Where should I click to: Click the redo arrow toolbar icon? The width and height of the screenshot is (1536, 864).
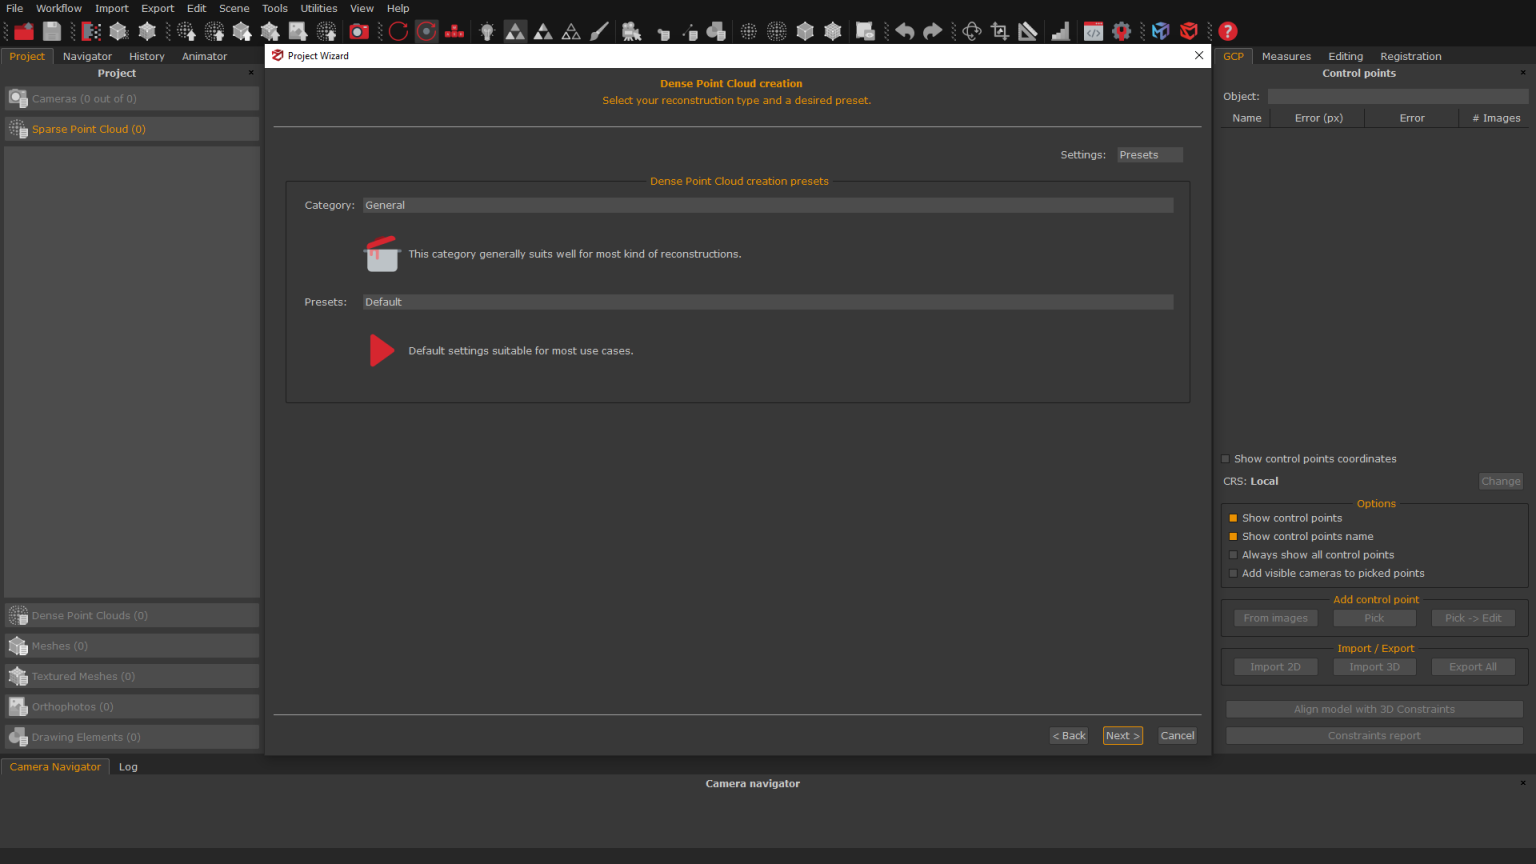point(933,31)
